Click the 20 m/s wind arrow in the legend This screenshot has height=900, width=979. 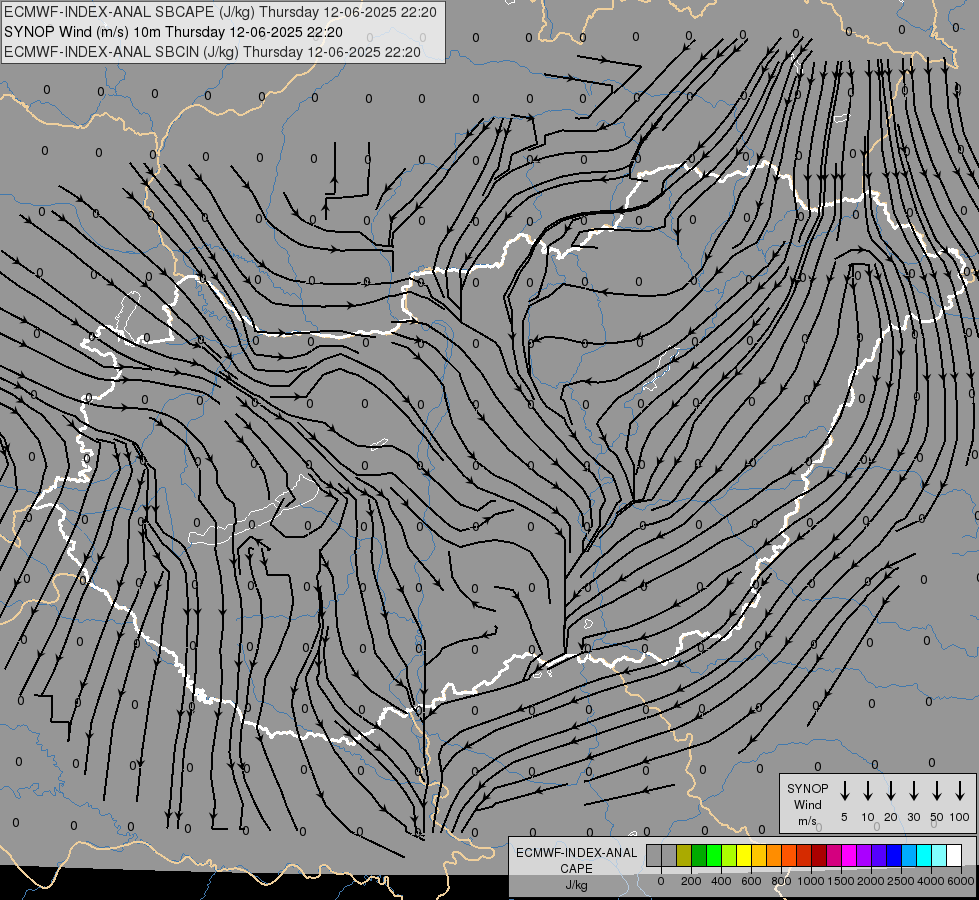click(891, 791)
